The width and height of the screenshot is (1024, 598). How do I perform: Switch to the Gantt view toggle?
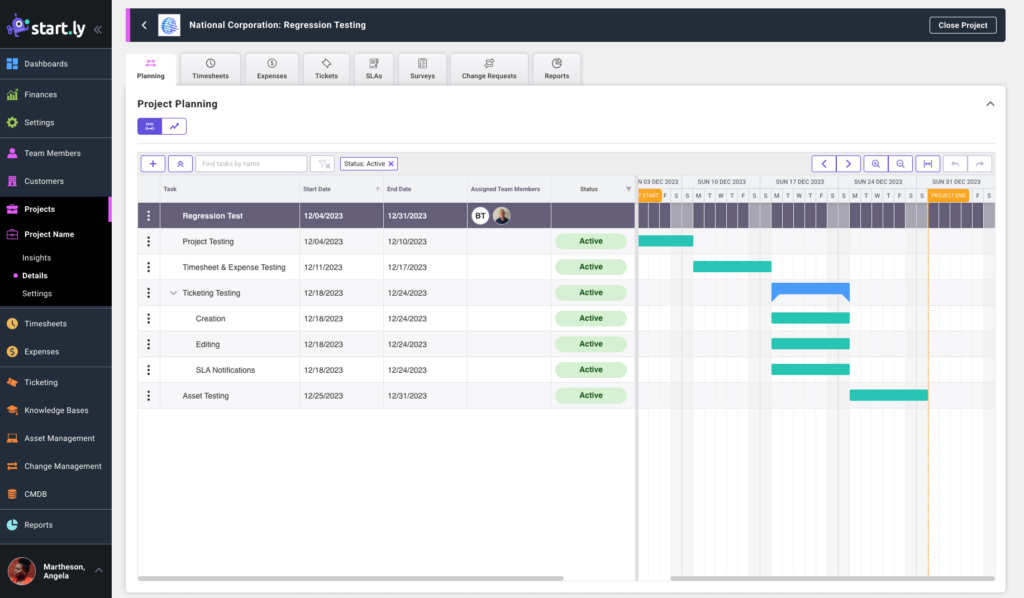147,126
